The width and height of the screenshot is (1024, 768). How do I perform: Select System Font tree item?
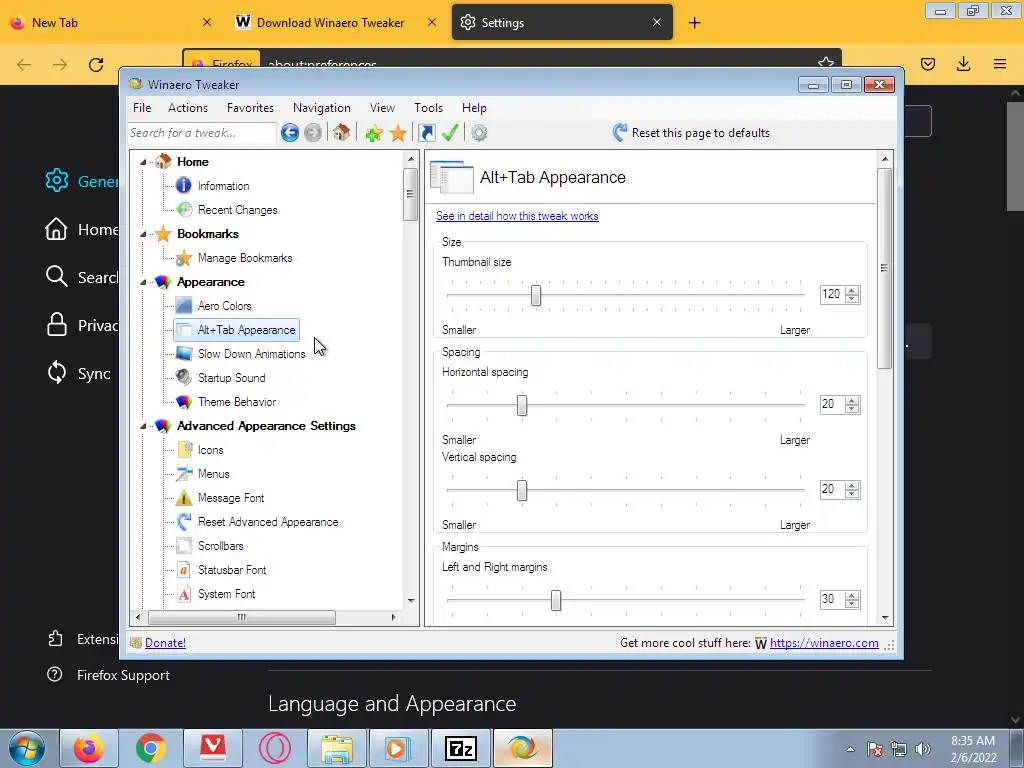point(227,594)
